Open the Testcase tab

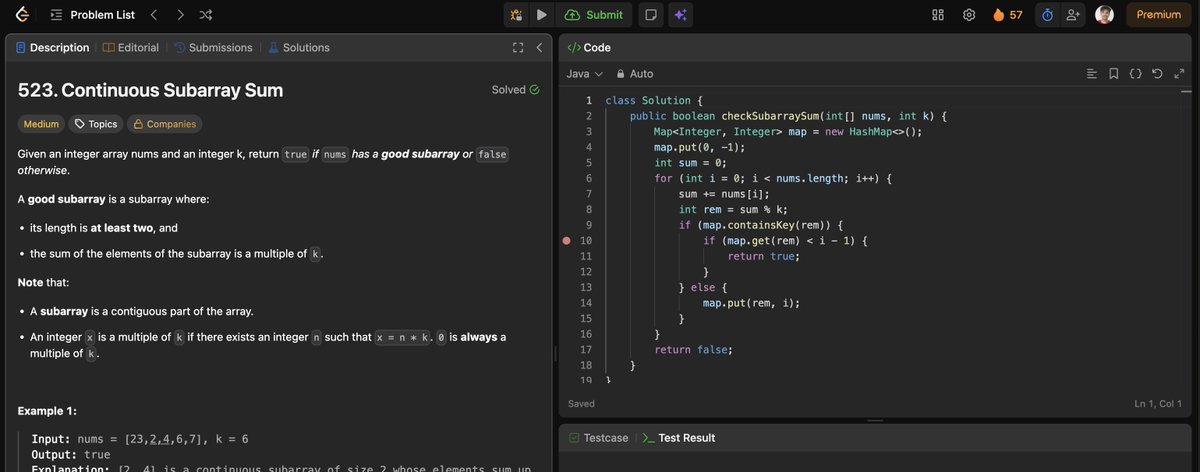click(x=598, y=438)
